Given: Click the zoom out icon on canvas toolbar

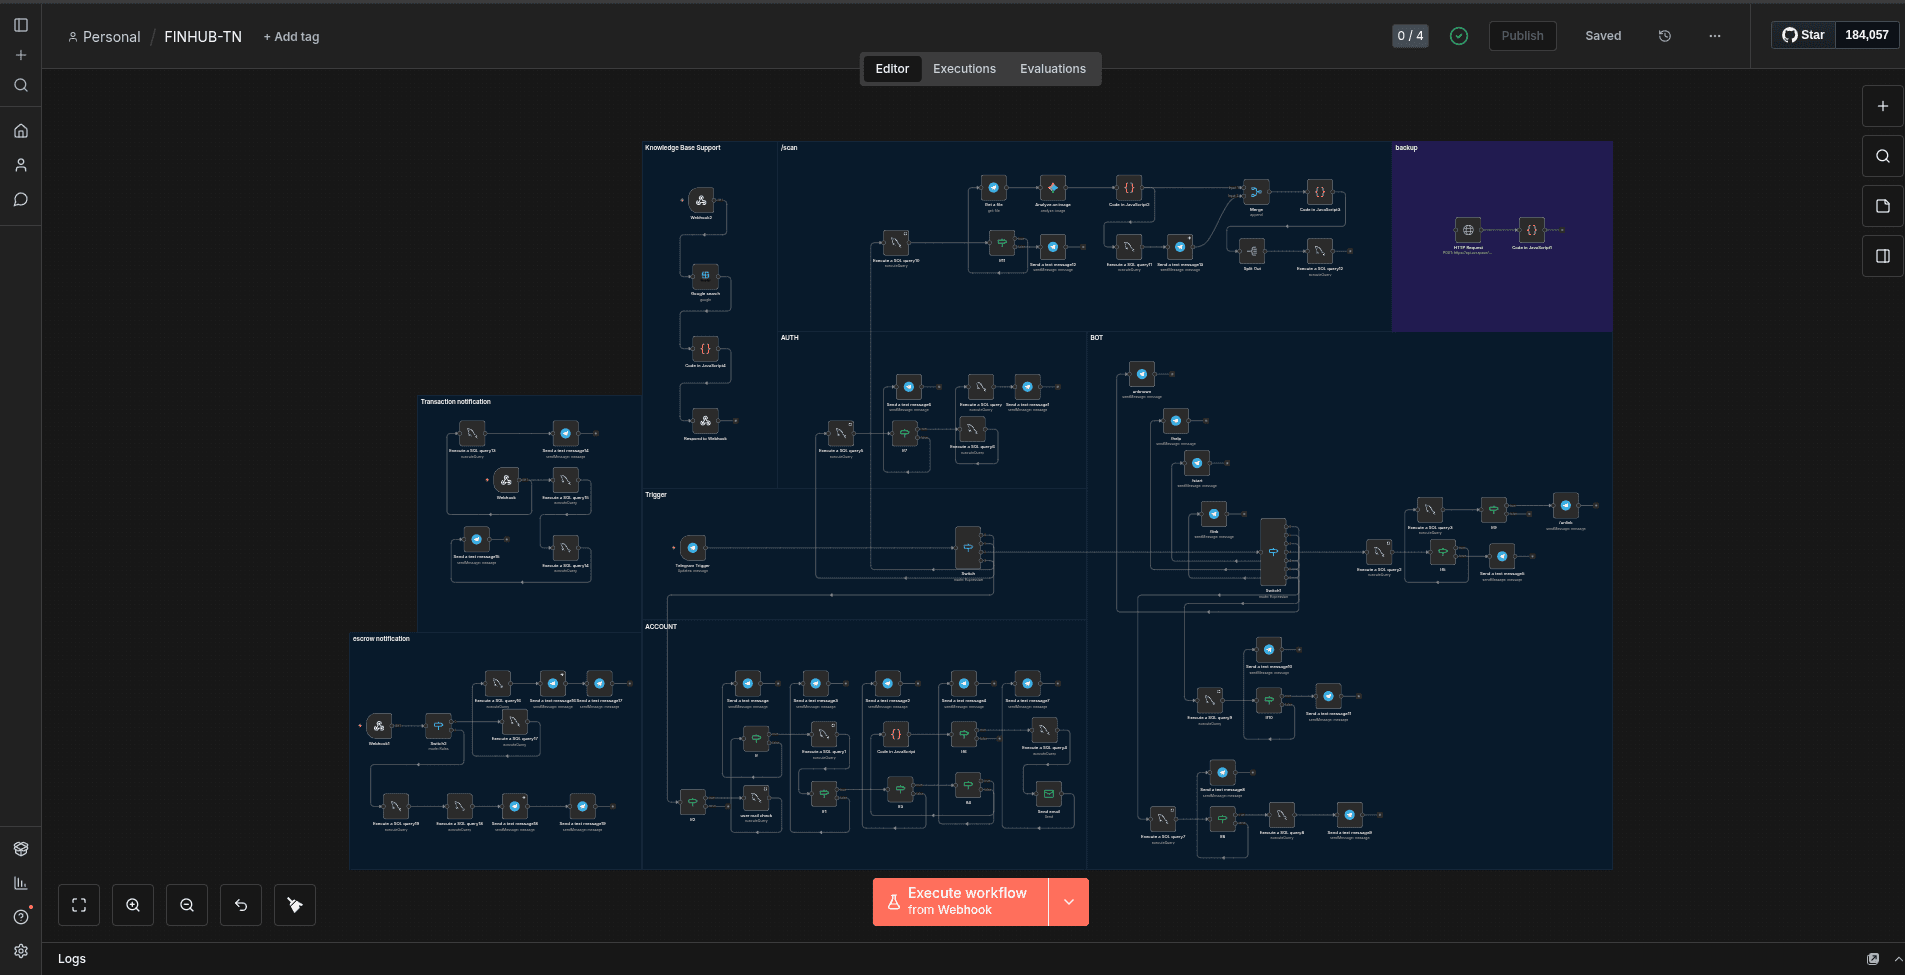Looking at the screenshot, I should [186, 904].
